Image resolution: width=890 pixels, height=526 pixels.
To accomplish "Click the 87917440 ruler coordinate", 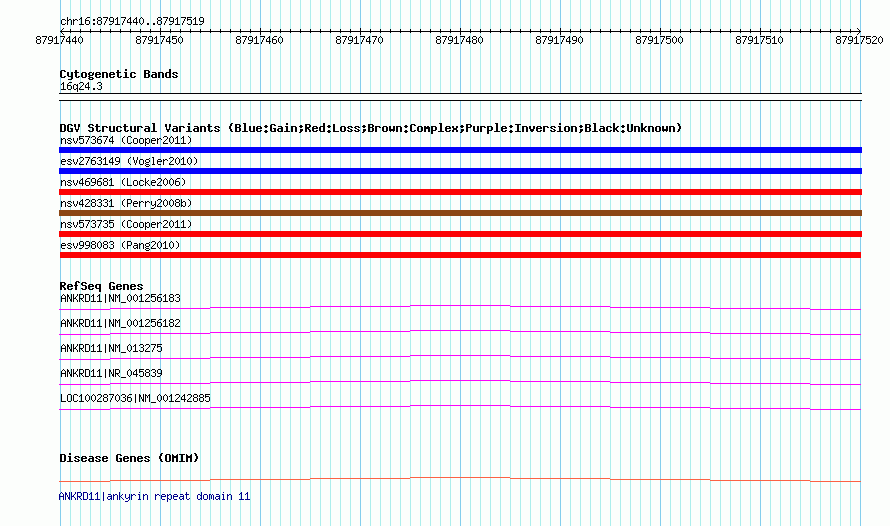I will (x=59, y=40).
